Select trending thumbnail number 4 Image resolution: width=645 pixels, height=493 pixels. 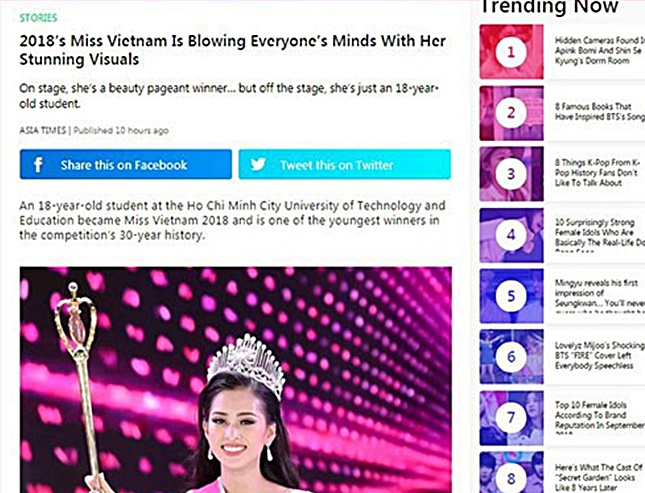pos(511,235)
